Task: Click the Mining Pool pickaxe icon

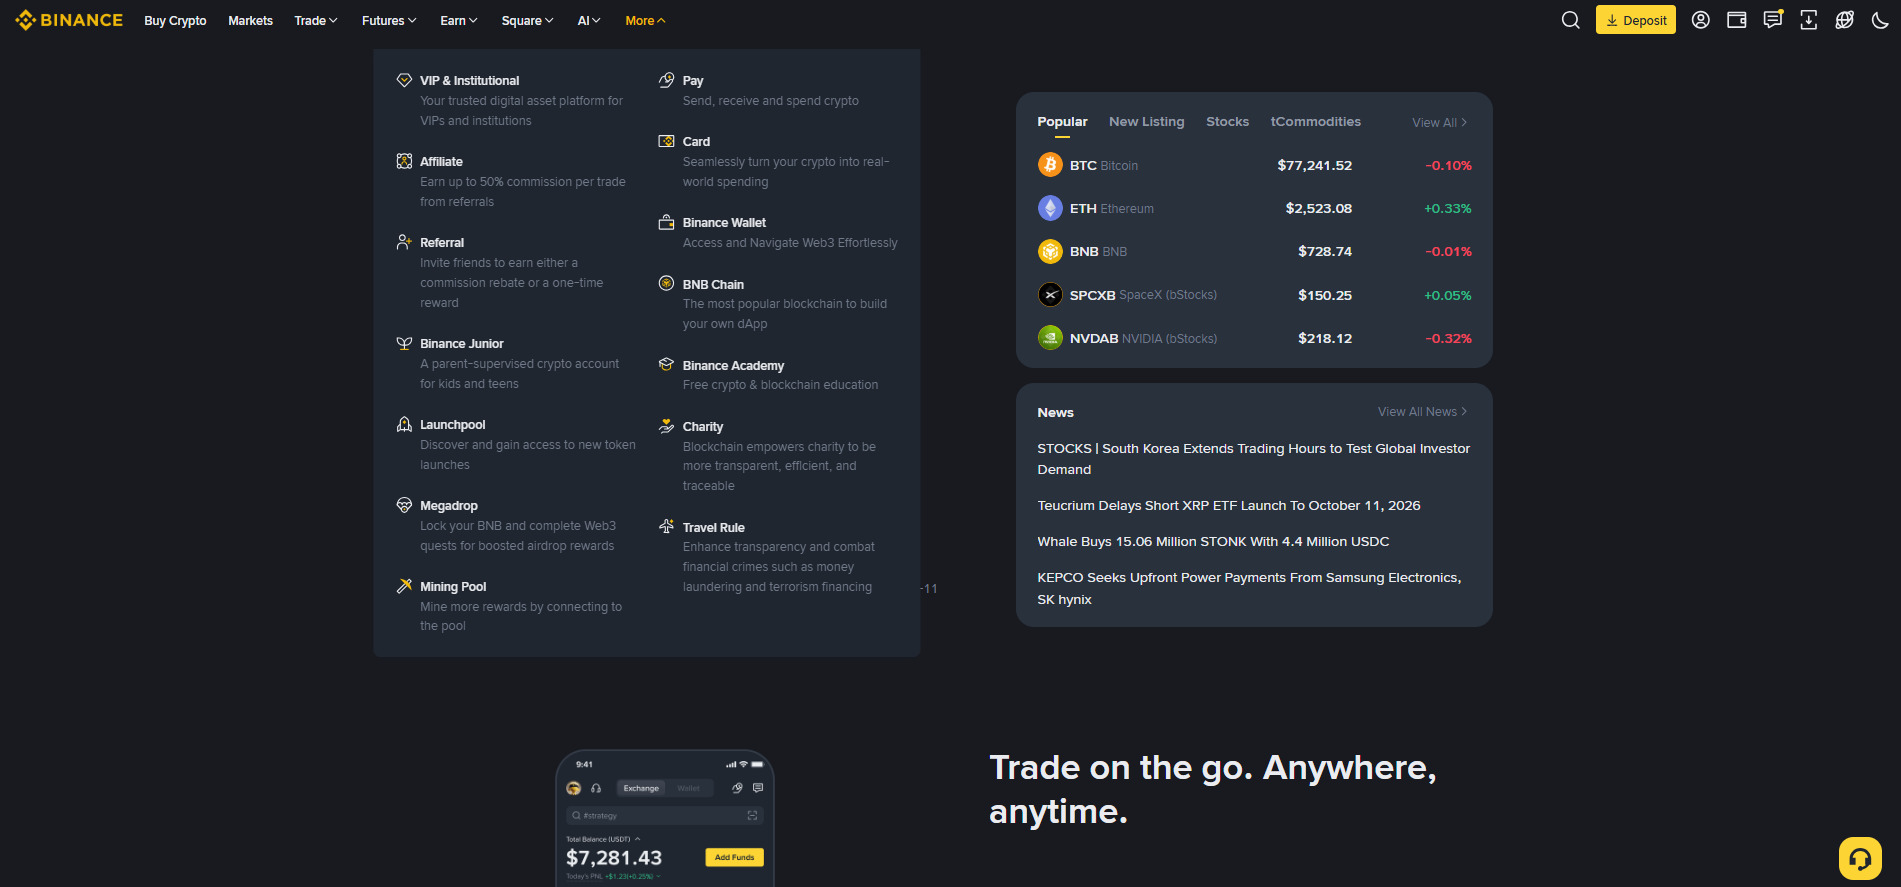Action: point(404,586)
